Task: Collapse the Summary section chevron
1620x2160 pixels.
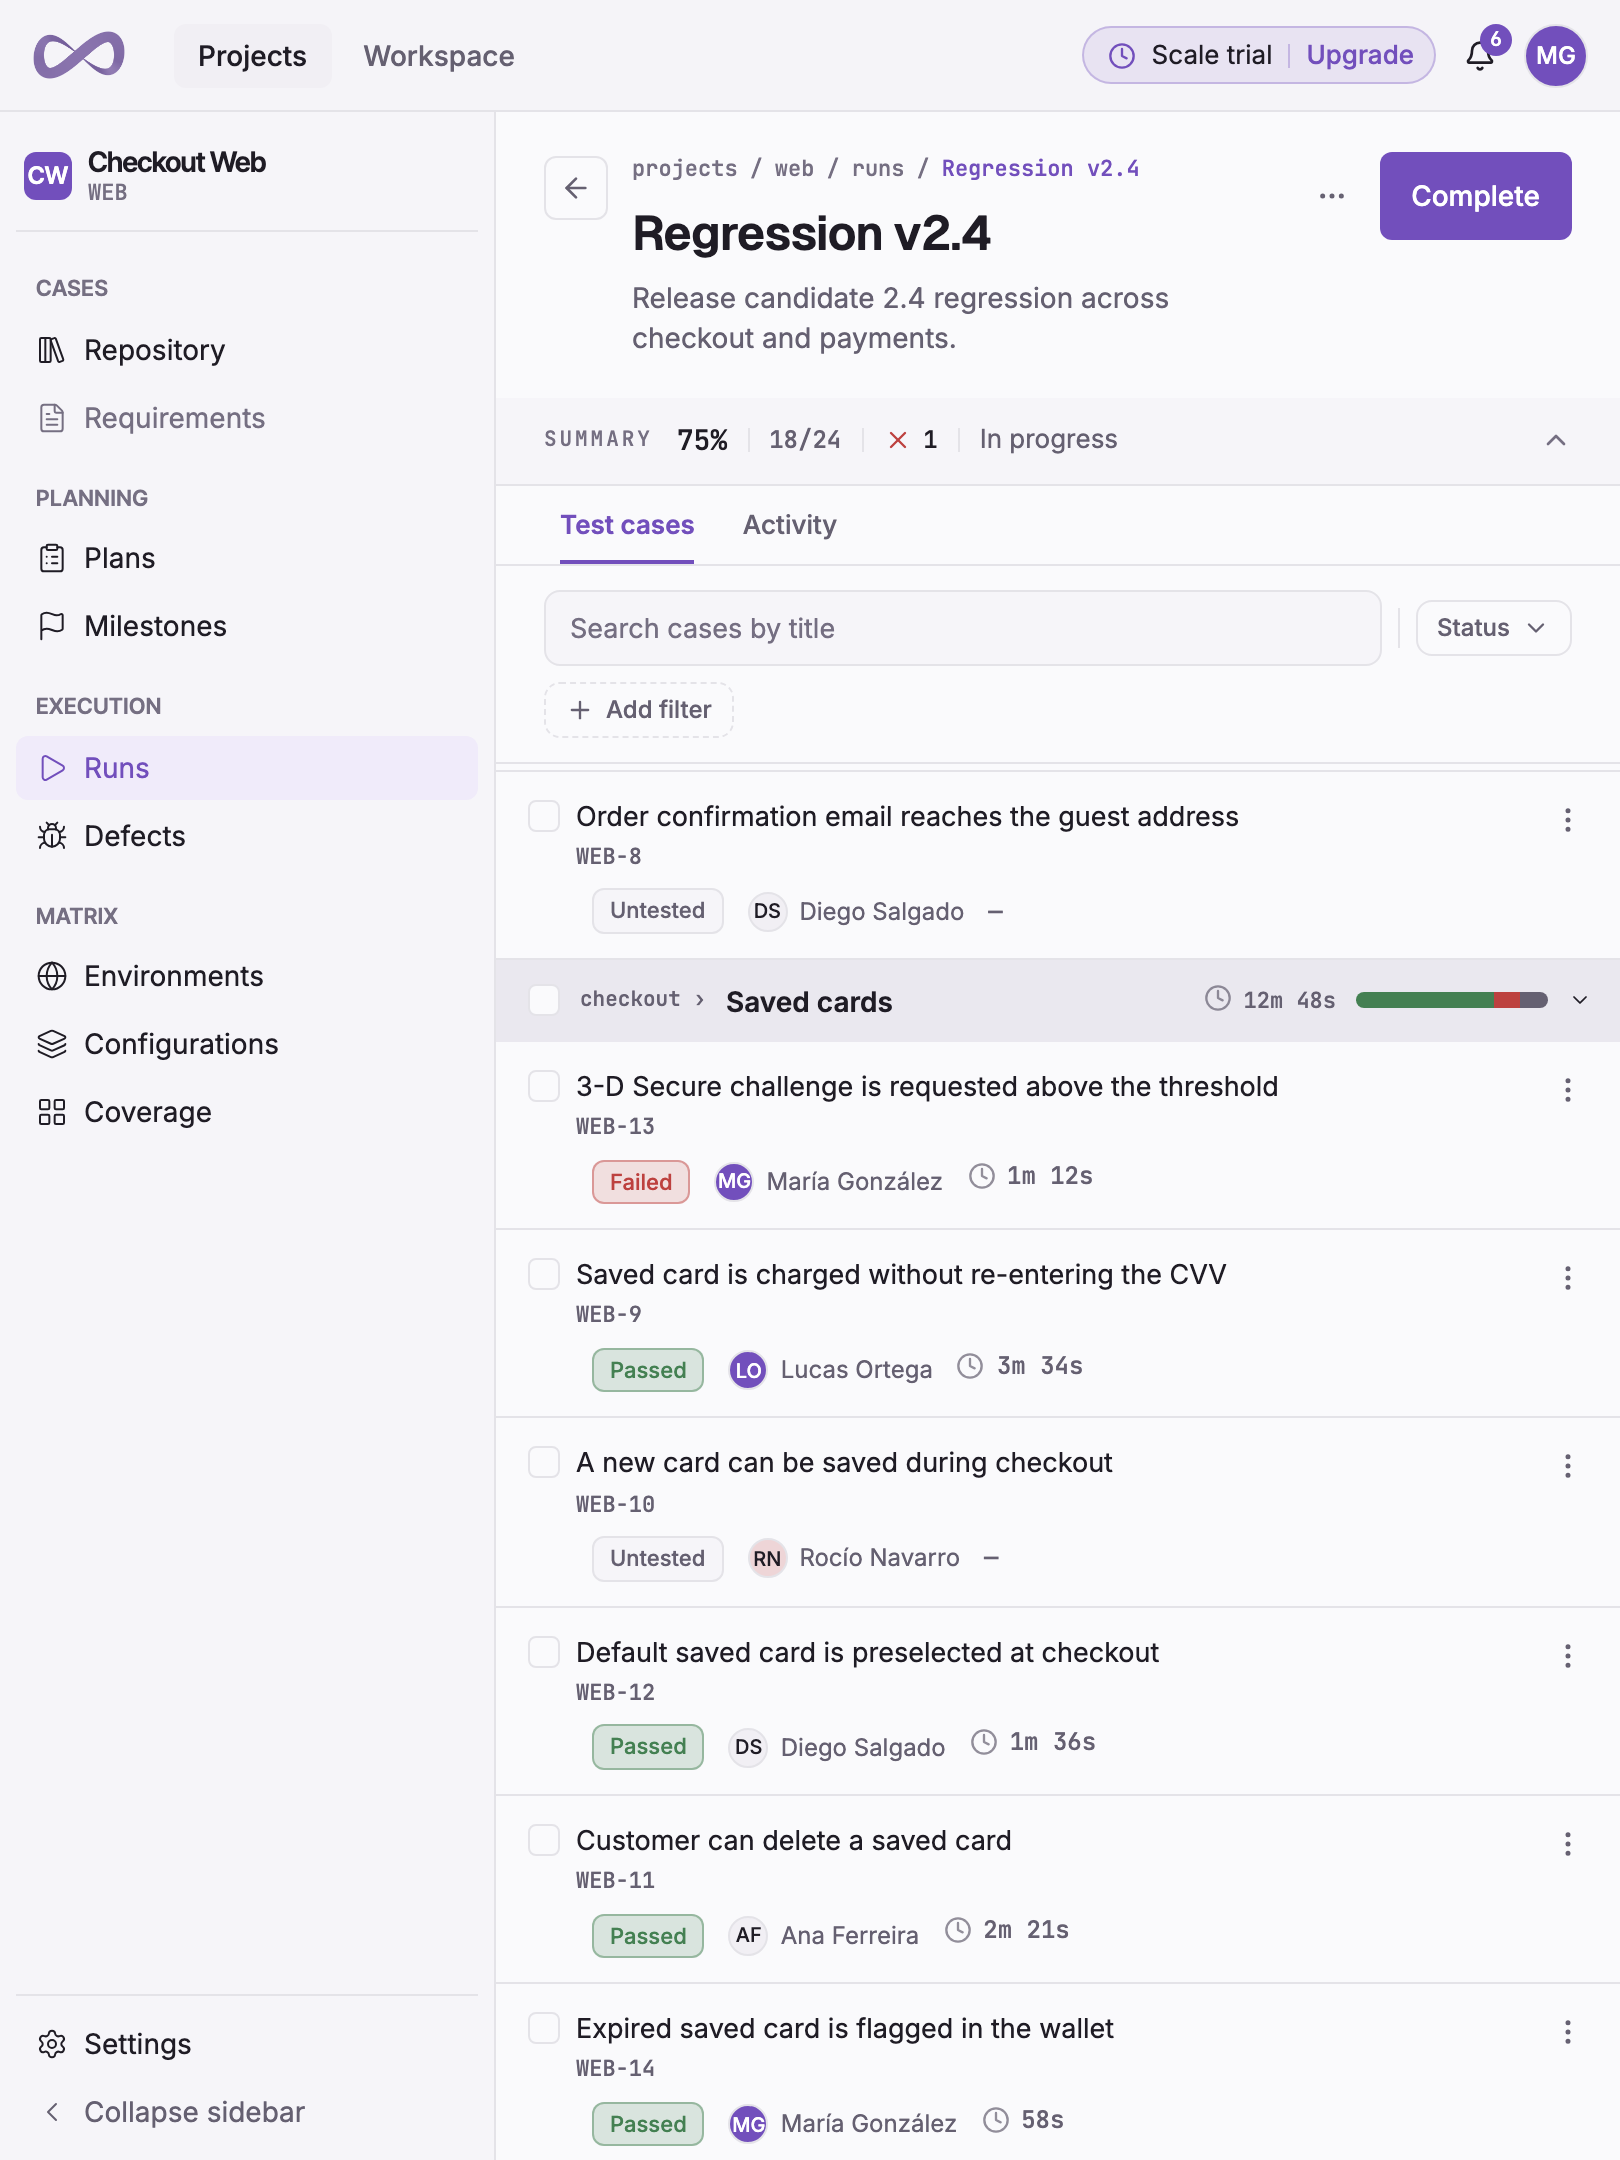Action: (1556, 440)
